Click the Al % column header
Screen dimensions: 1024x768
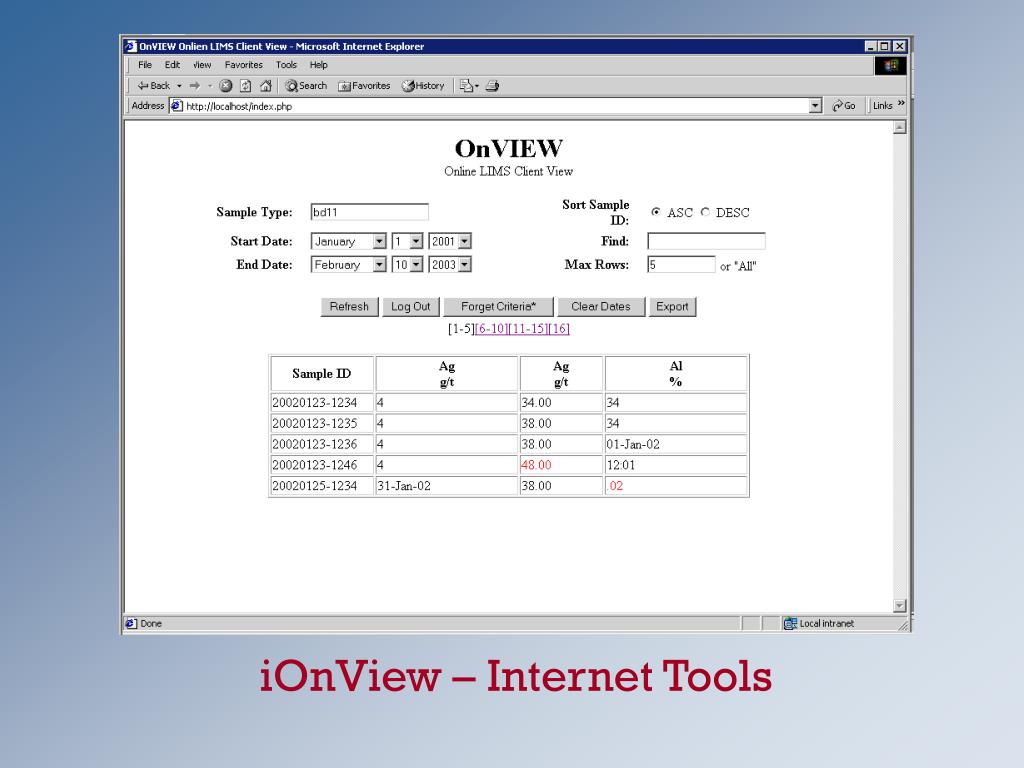[676, 374]
